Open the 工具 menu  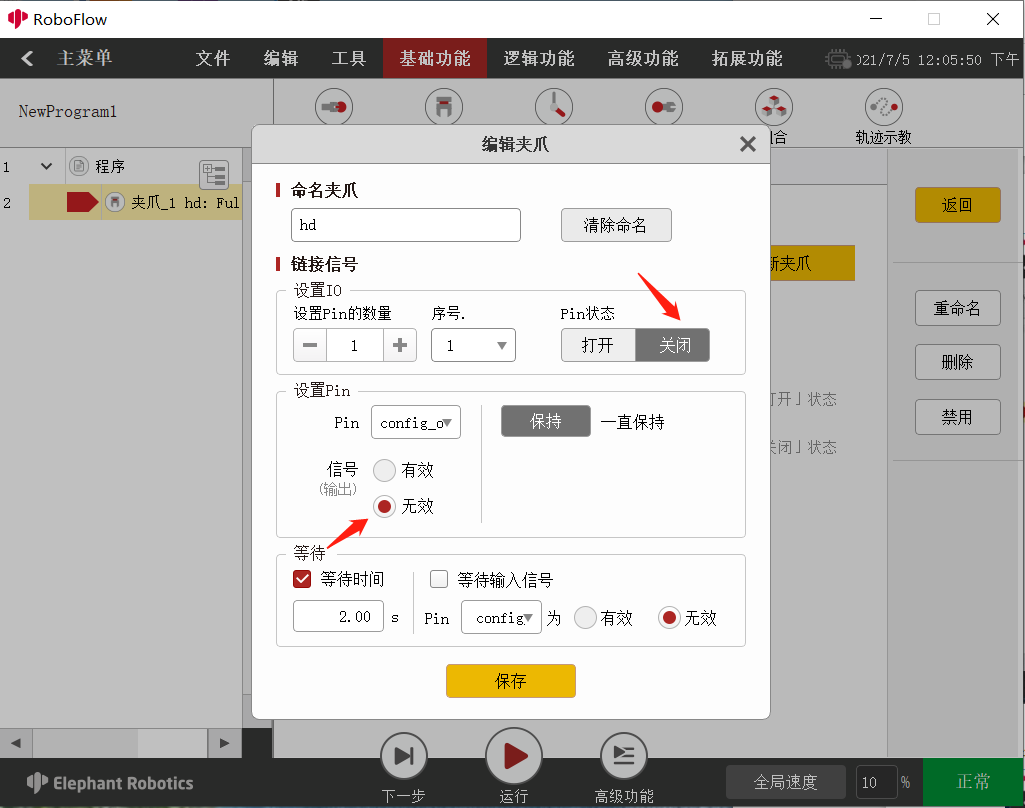[x=348, y=59]
